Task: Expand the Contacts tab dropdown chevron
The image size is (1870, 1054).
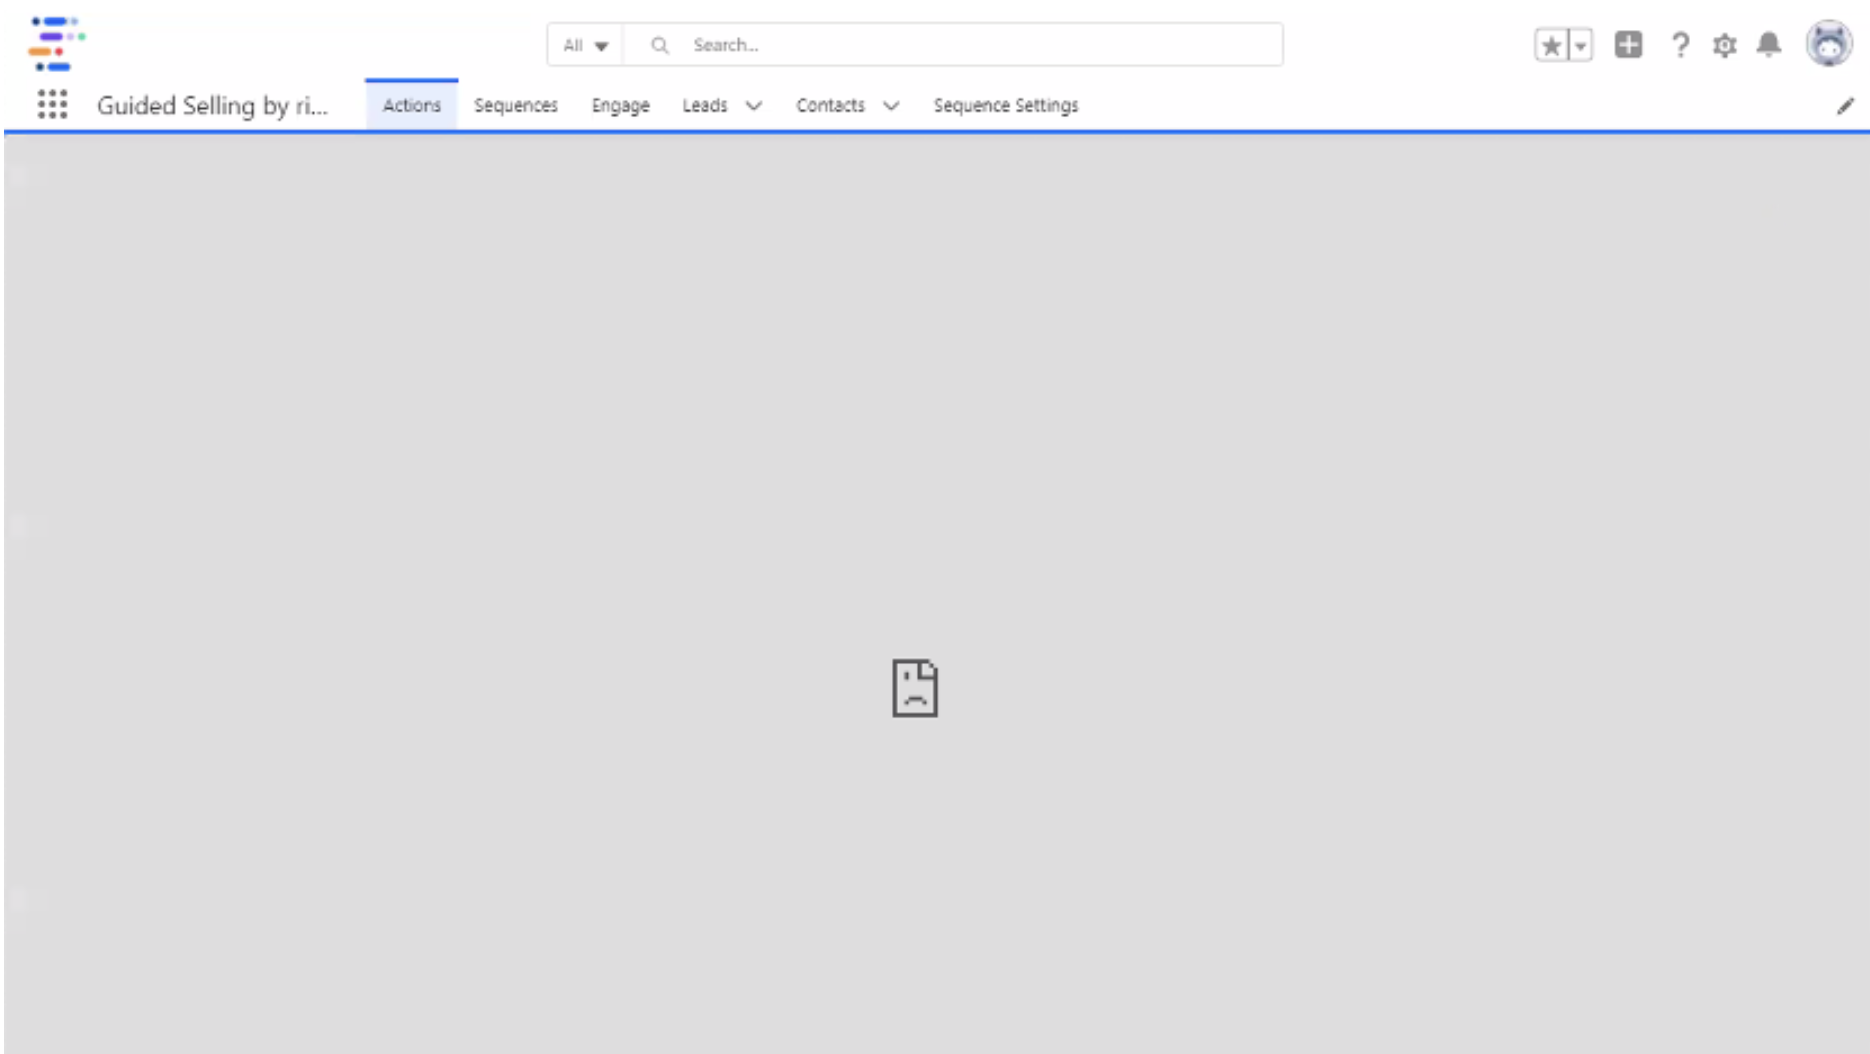Action: pyautogui.click(x=892, y=105)
